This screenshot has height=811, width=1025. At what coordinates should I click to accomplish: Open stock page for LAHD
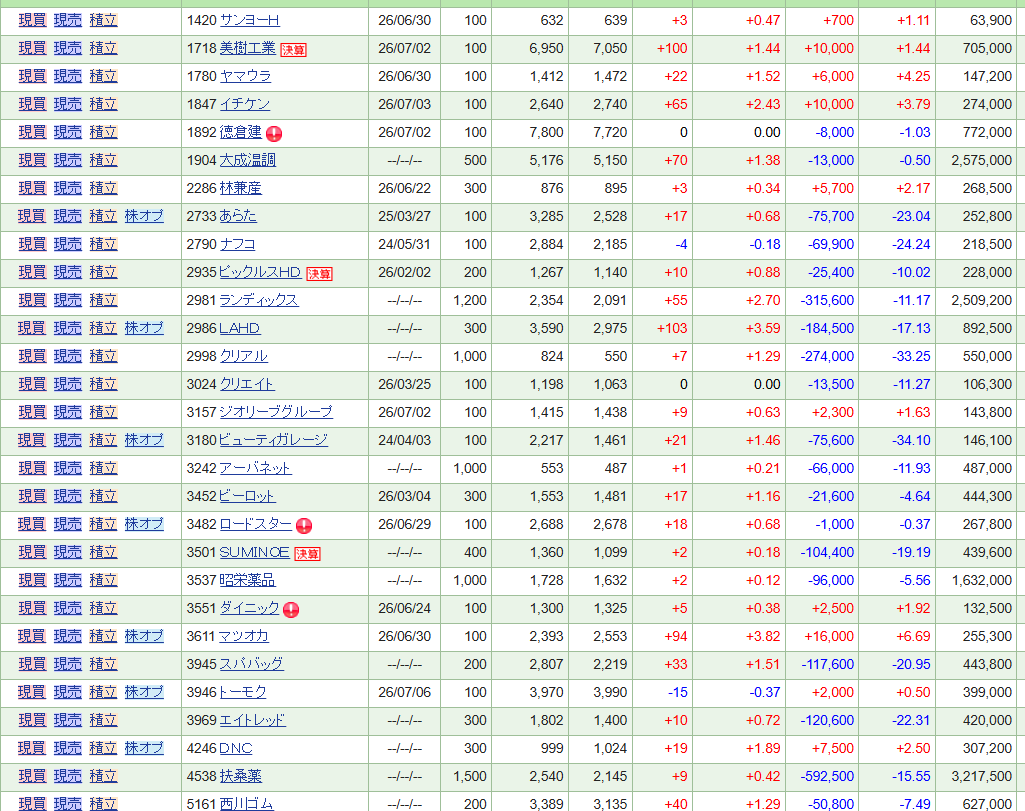click(239, 329)
